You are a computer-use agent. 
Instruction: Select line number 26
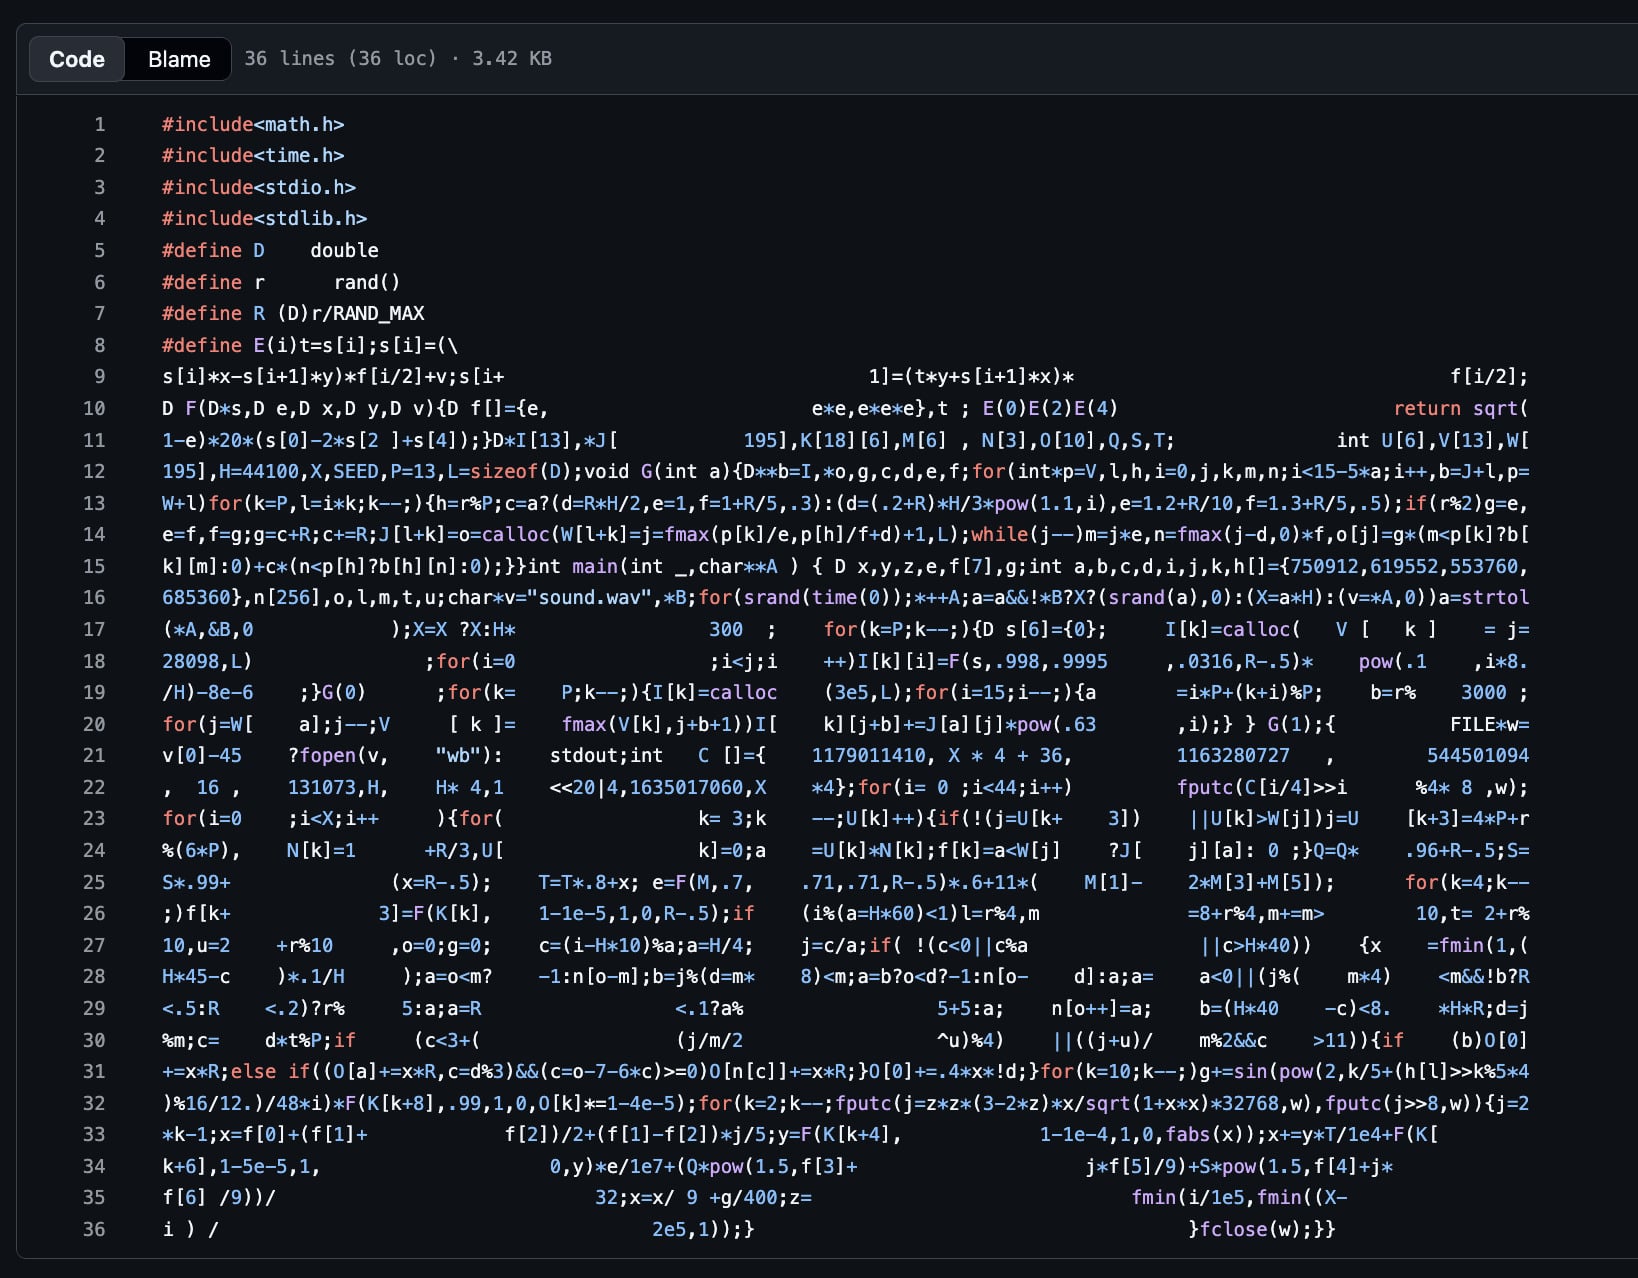94,913
